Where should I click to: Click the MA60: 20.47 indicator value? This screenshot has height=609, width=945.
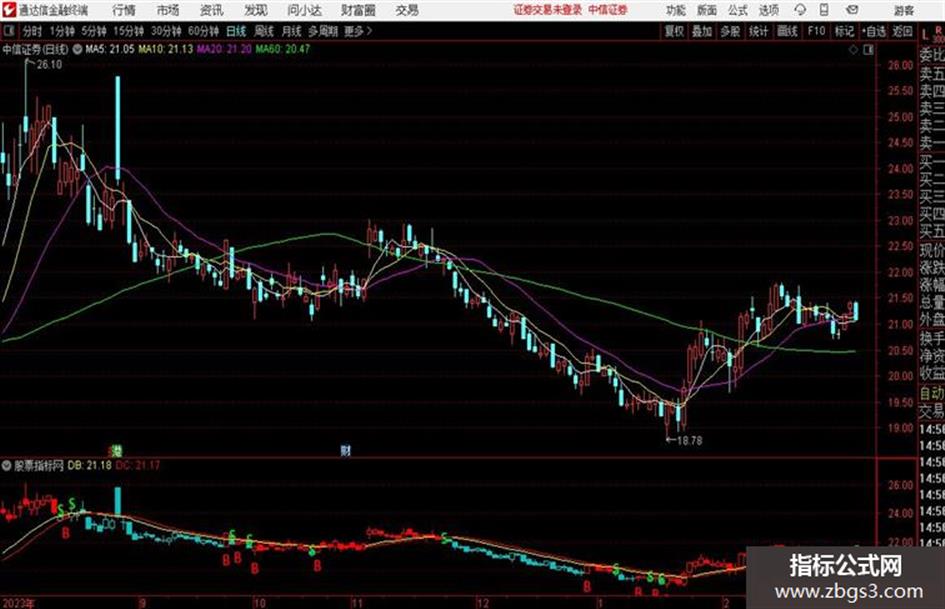click(x=283, y=49)
